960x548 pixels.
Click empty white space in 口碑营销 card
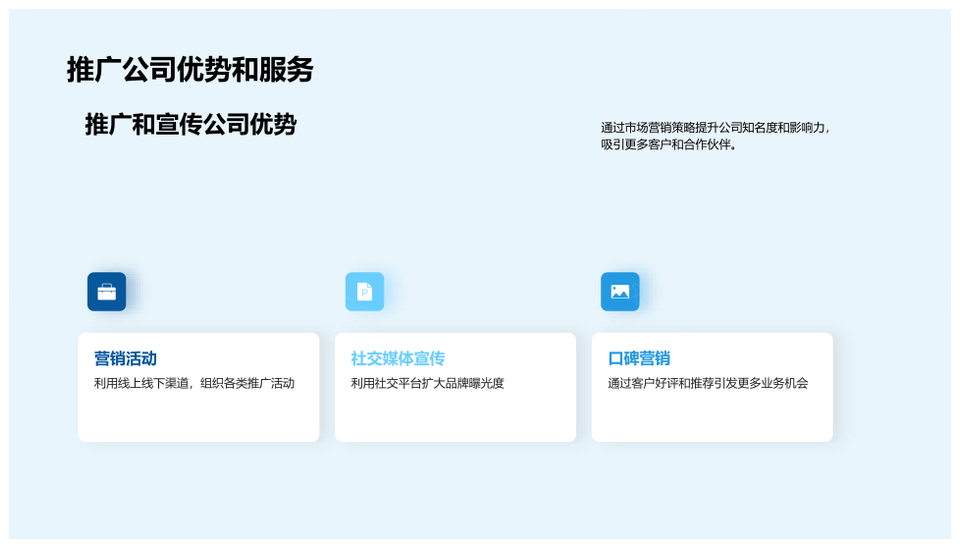pos(712,418)
